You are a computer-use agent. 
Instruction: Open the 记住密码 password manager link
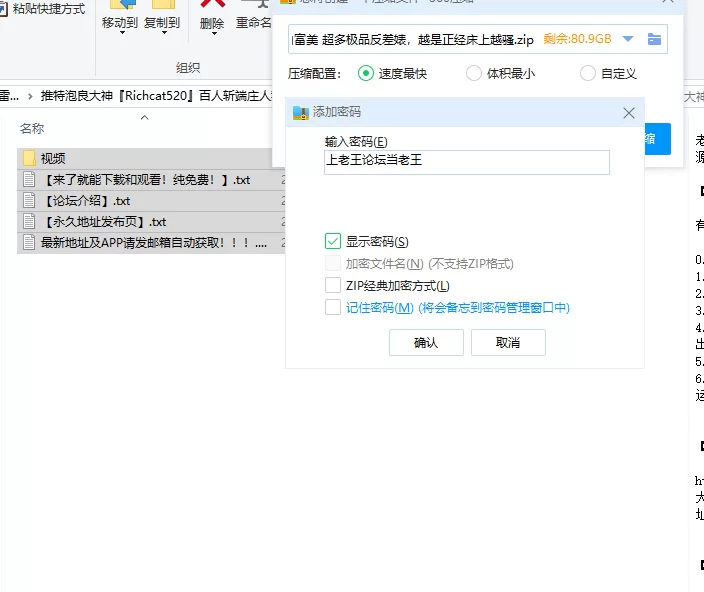pyautogui.click(x=458, y=308)
